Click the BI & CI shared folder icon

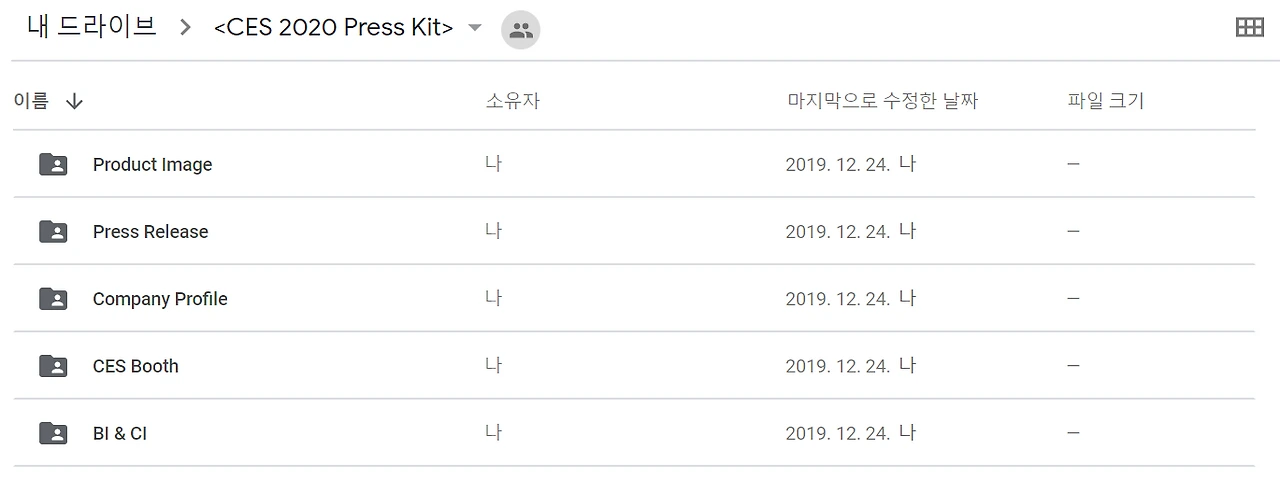pyautogui.click(x=53, y=432)
